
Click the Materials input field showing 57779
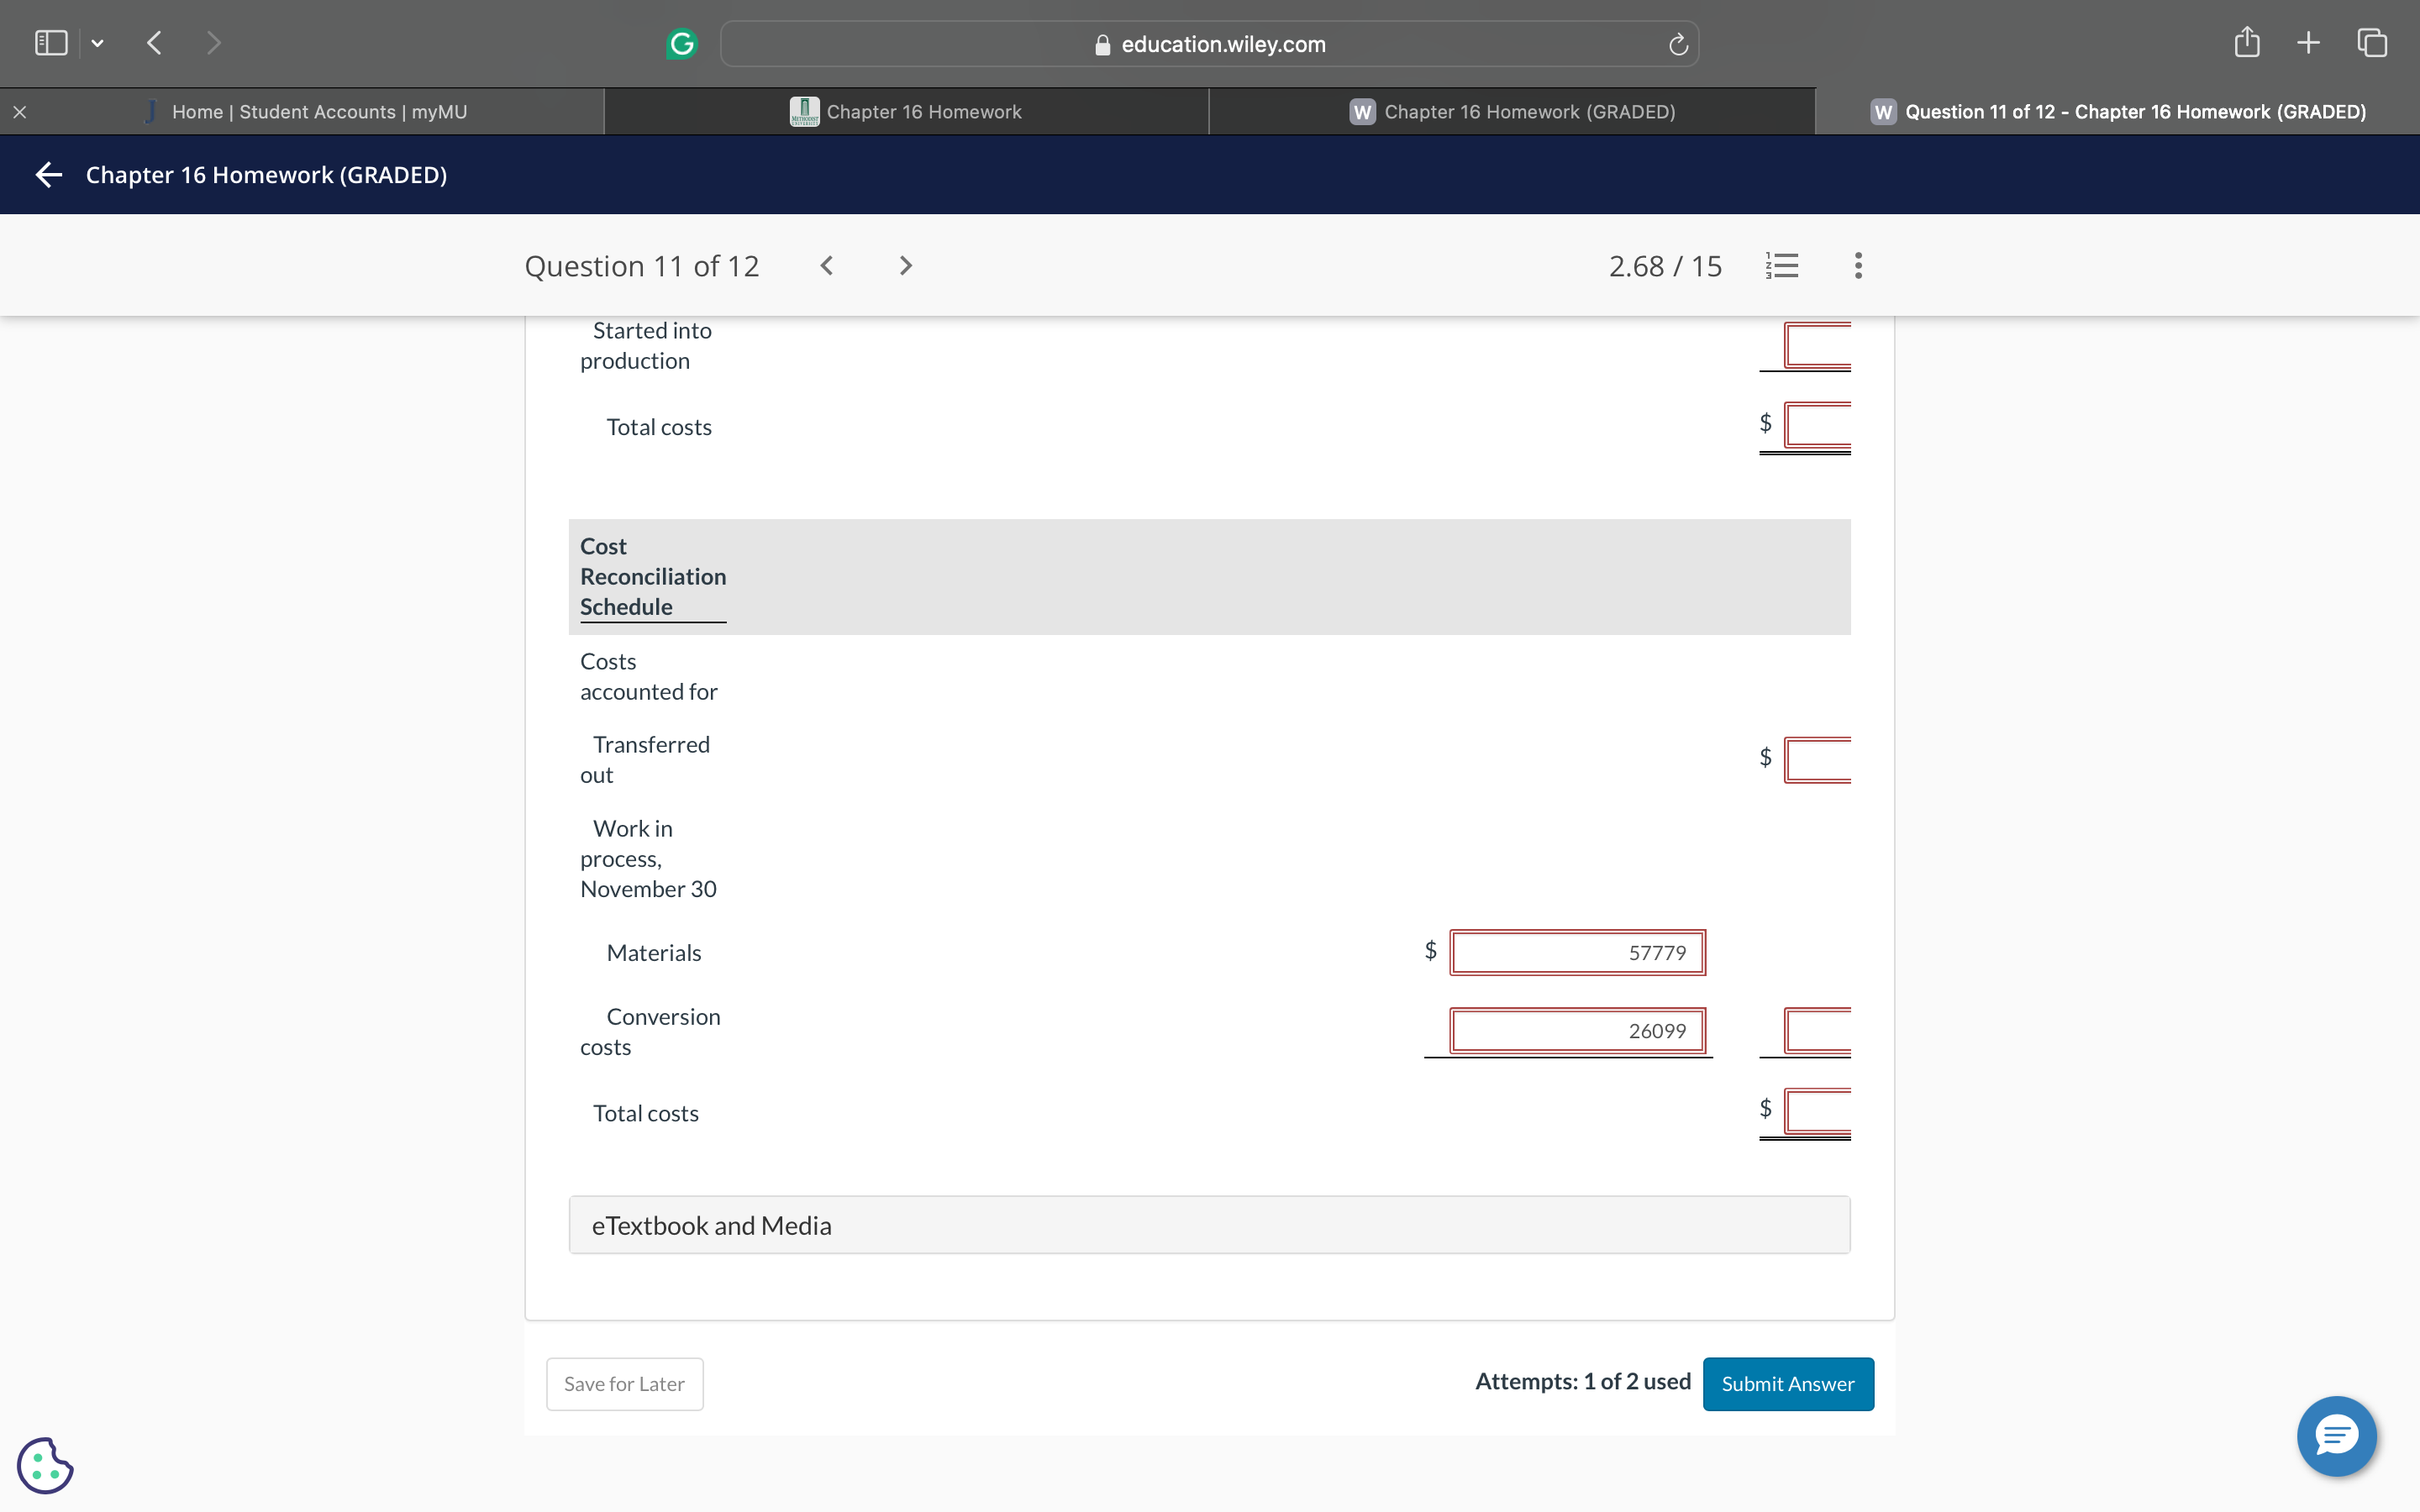(x=1577, y=952)
